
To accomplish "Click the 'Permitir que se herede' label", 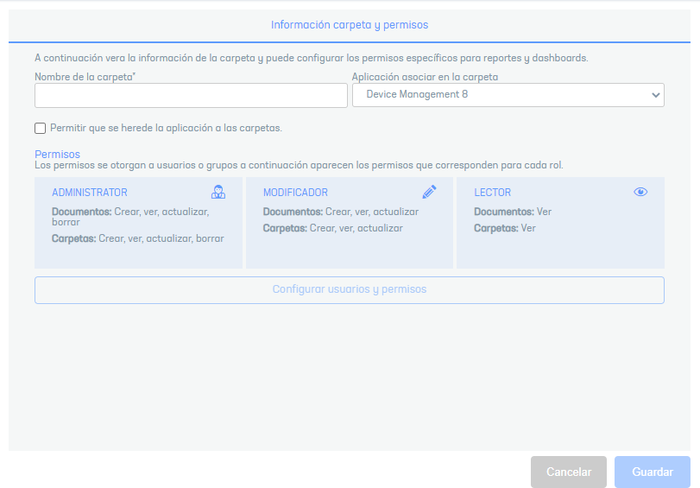I will click(x=166, y=128).
